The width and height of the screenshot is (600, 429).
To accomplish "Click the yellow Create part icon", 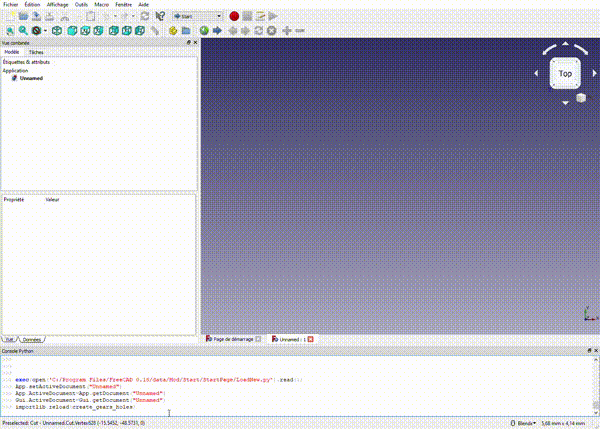I will tap(173, 31).
